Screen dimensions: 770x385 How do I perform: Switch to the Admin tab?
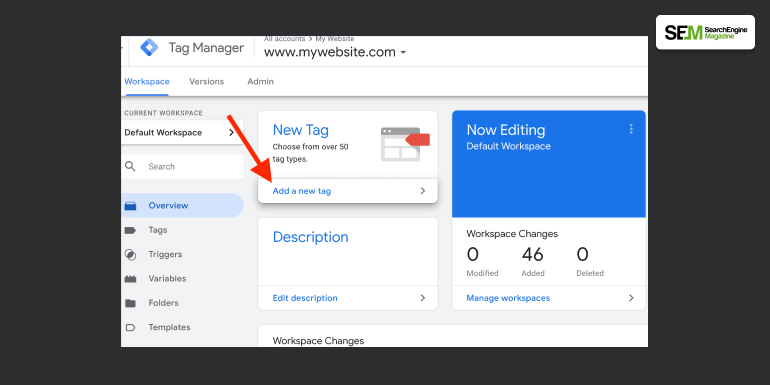[260, 82]
